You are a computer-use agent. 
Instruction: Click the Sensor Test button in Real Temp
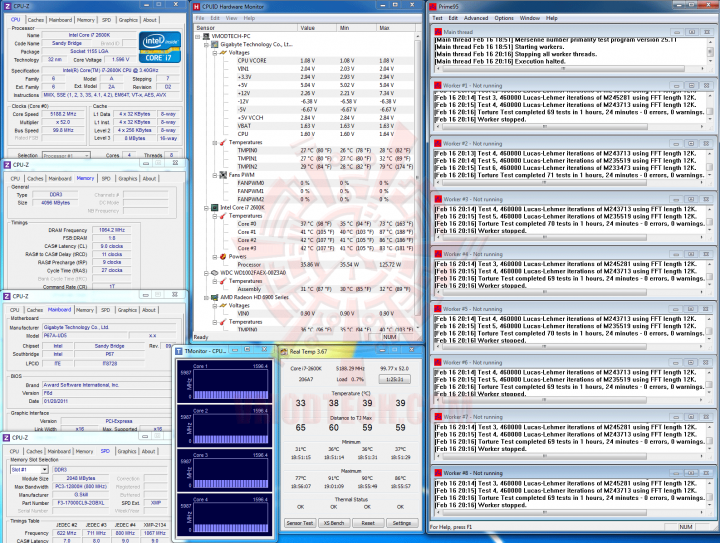point(299,523)
